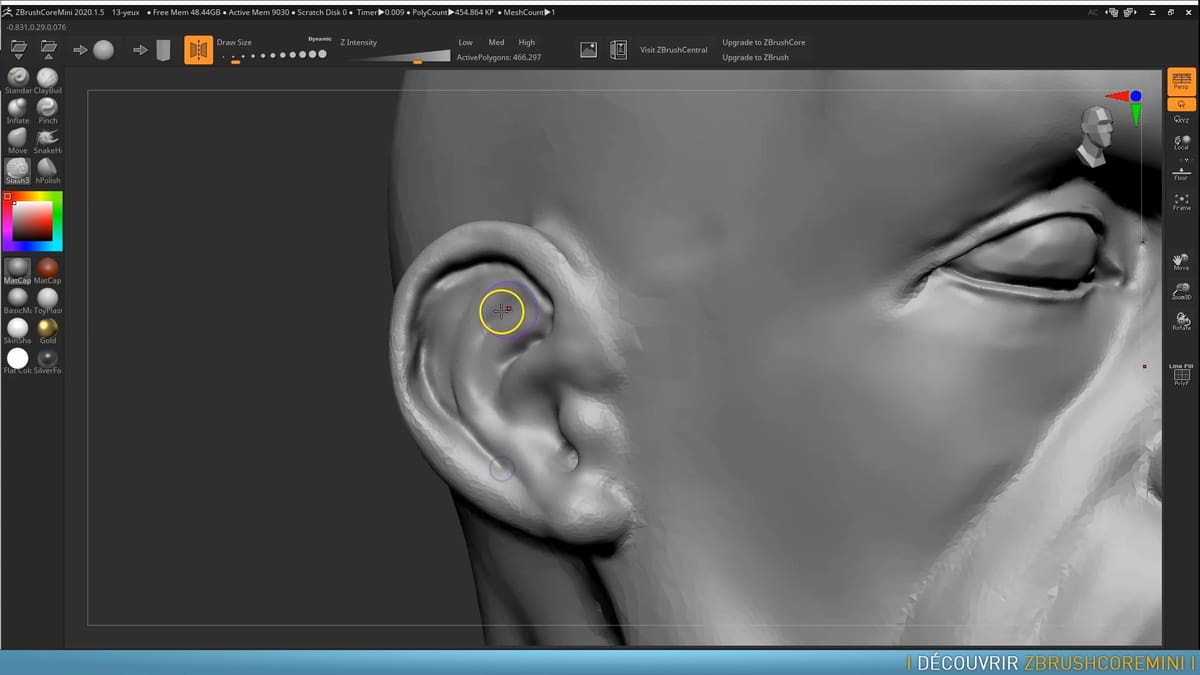Screen dimensions: 1200x675
Task: Toggle the symmetry button
Action: (198, 50)
